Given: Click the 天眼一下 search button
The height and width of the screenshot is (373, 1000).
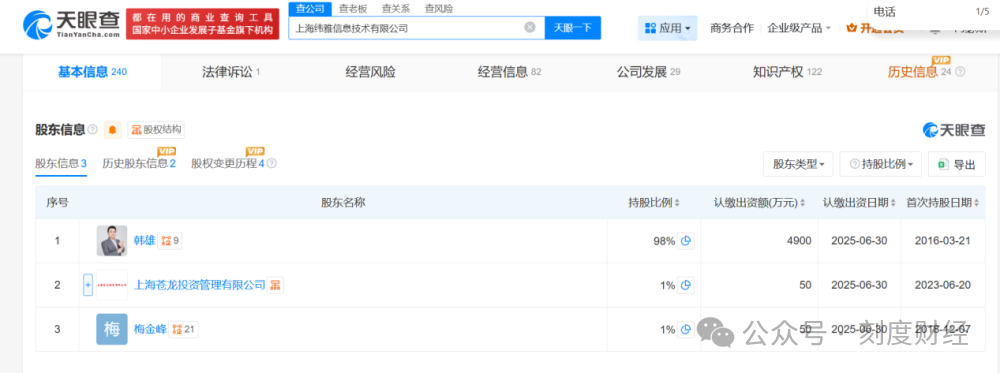Looking at the screenshot, I should point(573,28).
